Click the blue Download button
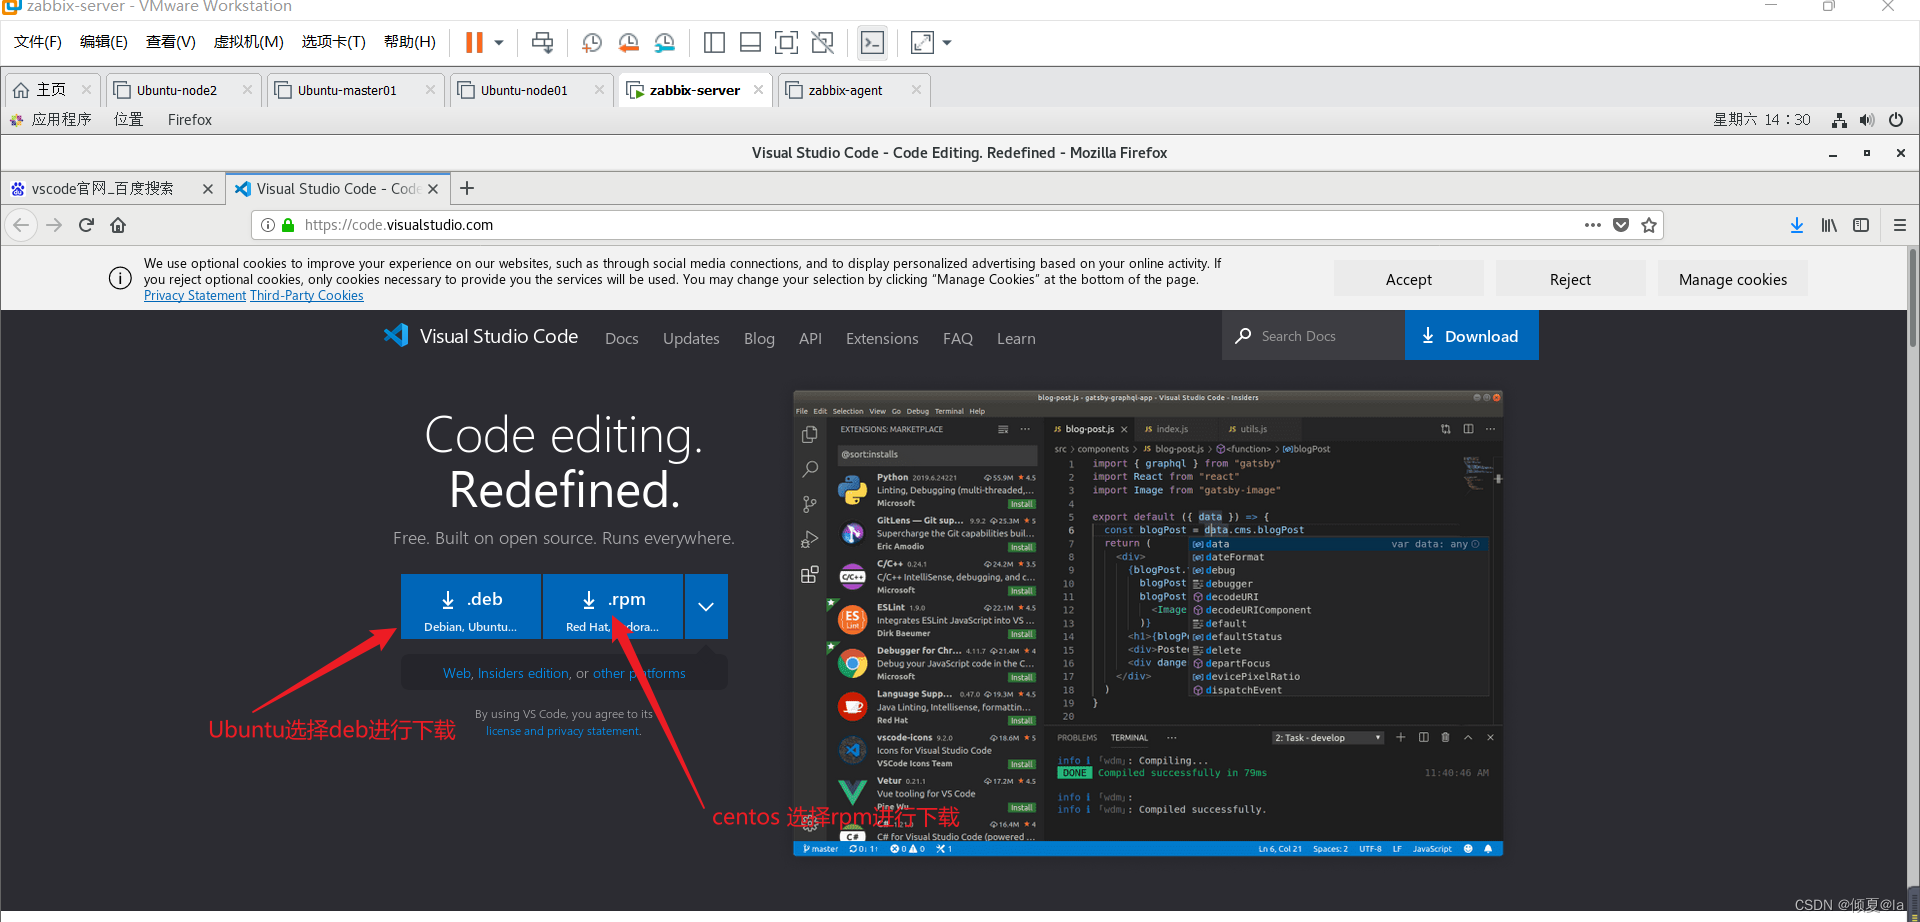This screenshot has height=922, width=1920. 1471,336
